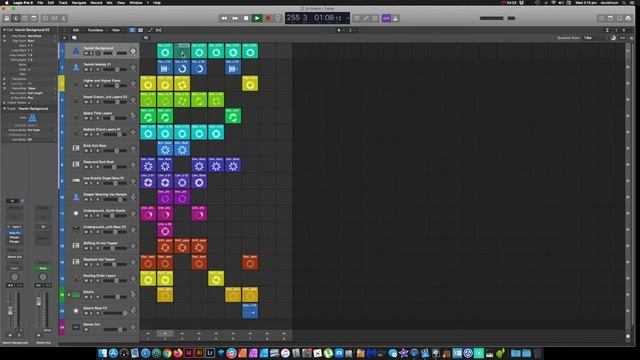Open the Browsers button at the far right
640x360 pixels.
point(628,18)
